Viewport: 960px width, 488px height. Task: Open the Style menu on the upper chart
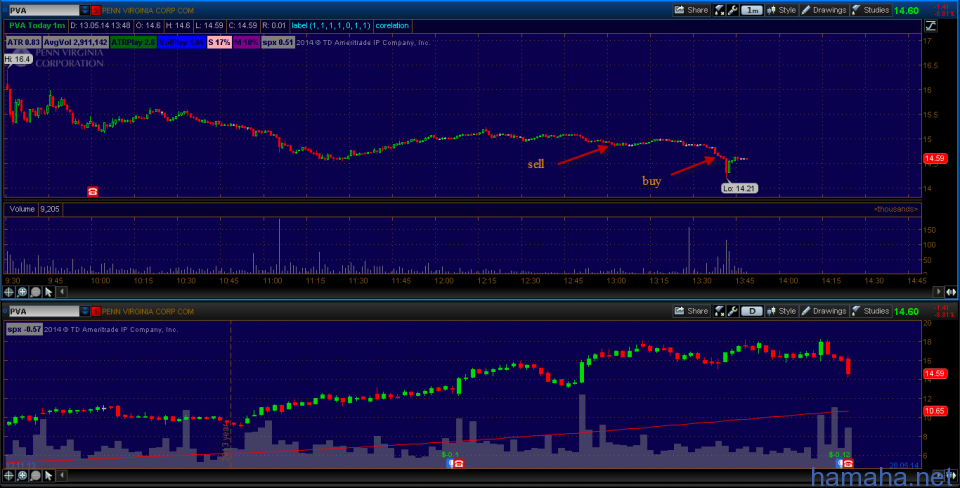(781, 10)
